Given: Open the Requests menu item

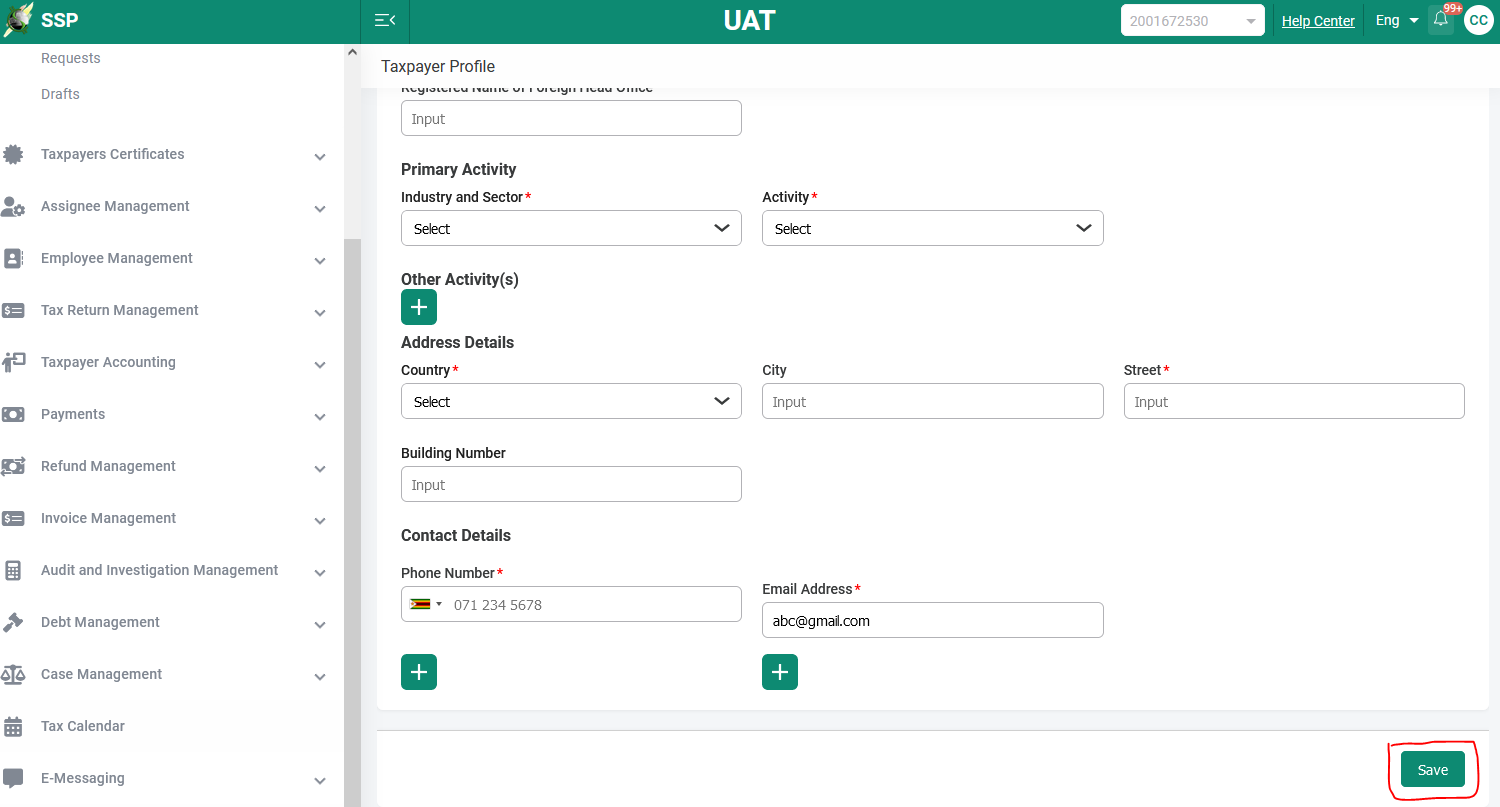Looking at the screenshot, I should [x=70, y=58].
